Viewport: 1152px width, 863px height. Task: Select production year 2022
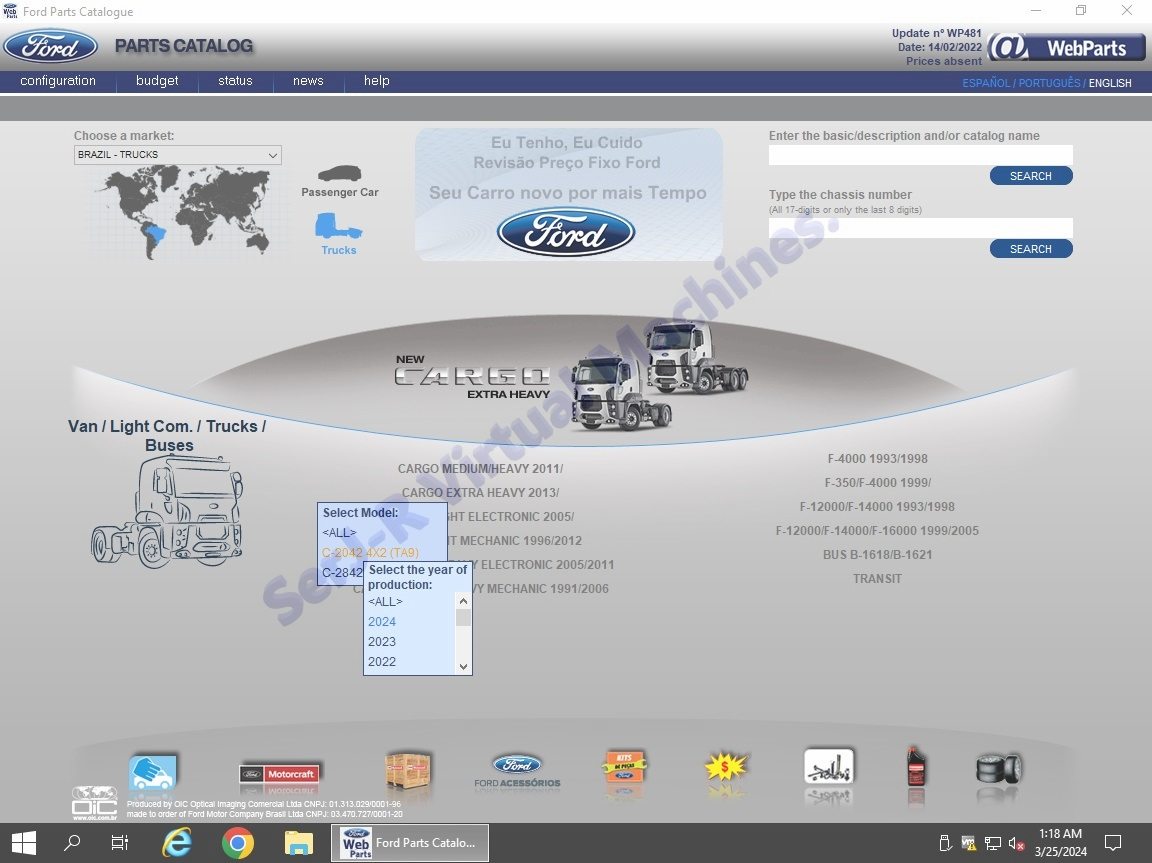(x=382, y=661)
